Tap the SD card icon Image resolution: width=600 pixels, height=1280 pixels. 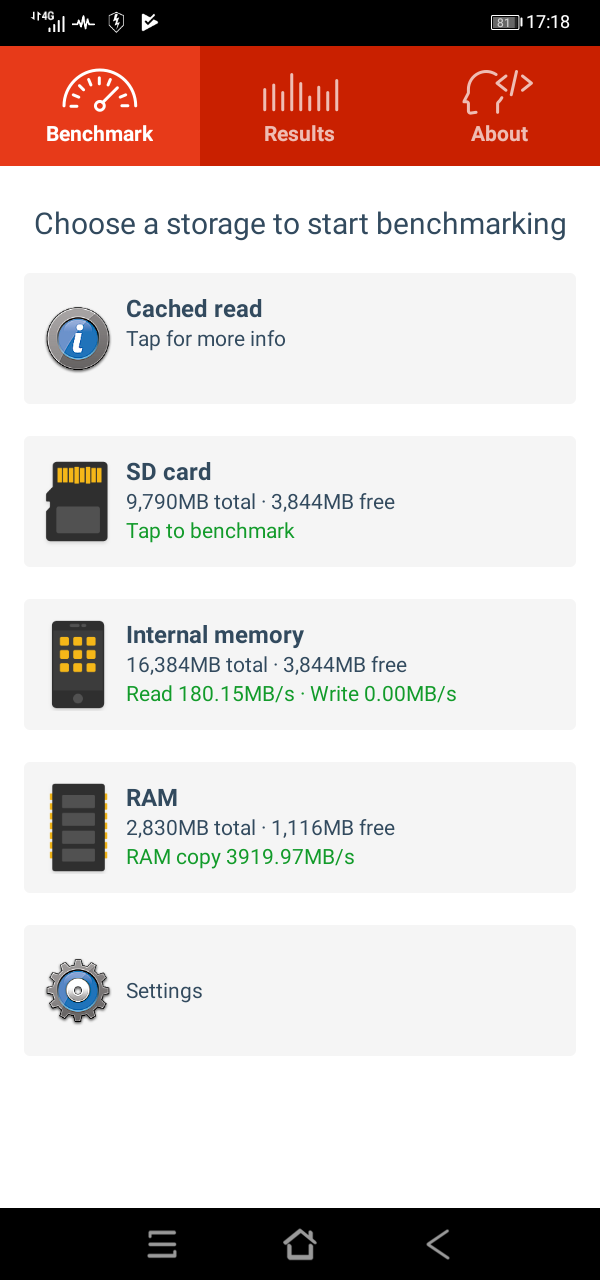pos(77,502)
